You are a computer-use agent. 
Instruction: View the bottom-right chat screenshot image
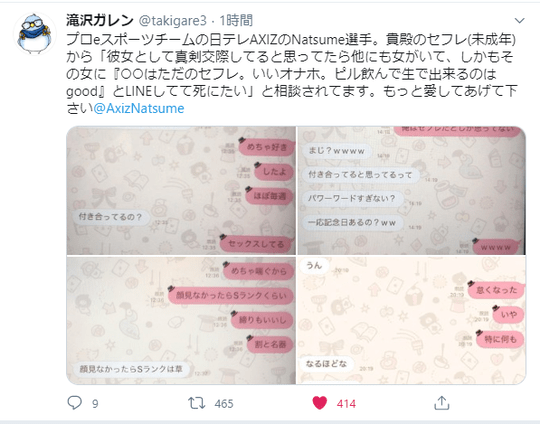pyautogui.click(x=411, y=320)
